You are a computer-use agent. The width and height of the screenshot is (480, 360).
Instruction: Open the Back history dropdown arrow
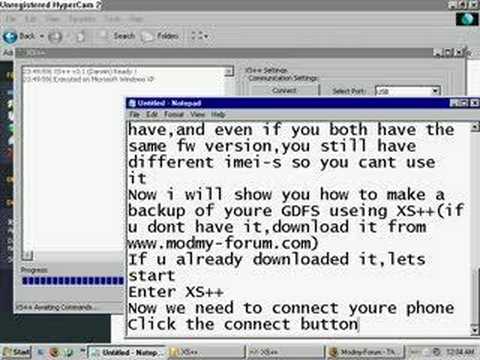click(x=42, y=36)
